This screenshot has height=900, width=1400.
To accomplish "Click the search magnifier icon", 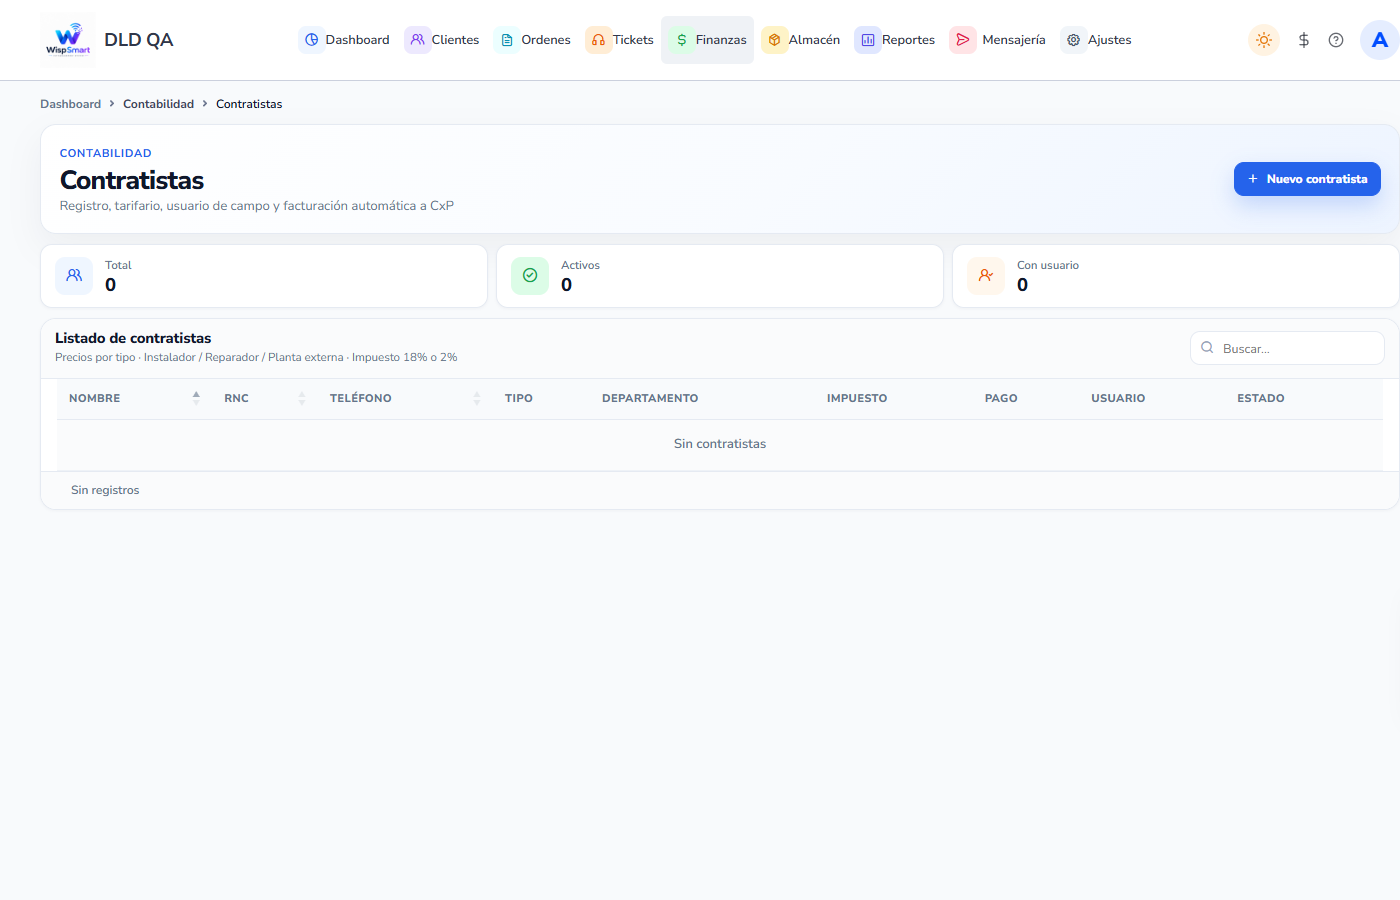I will [x=1207, y=348].
